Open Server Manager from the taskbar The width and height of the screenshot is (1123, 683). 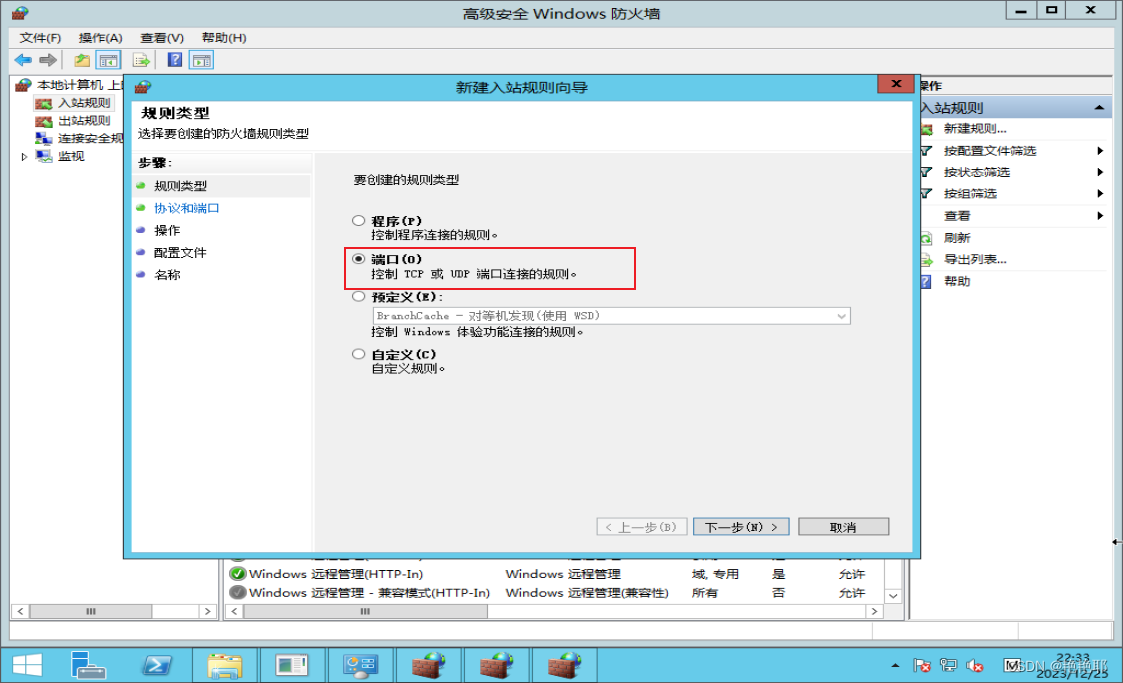[x=88, y=665]
